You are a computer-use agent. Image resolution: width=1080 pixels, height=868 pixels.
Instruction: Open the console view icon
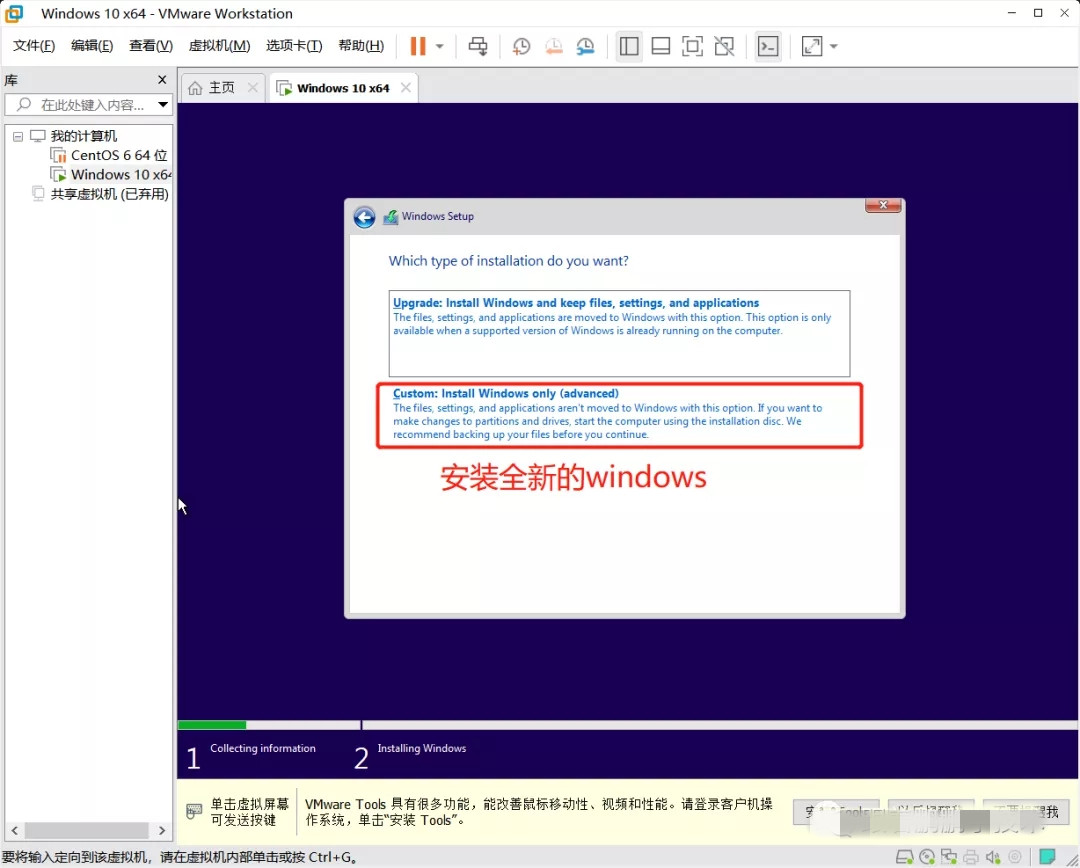767,46
